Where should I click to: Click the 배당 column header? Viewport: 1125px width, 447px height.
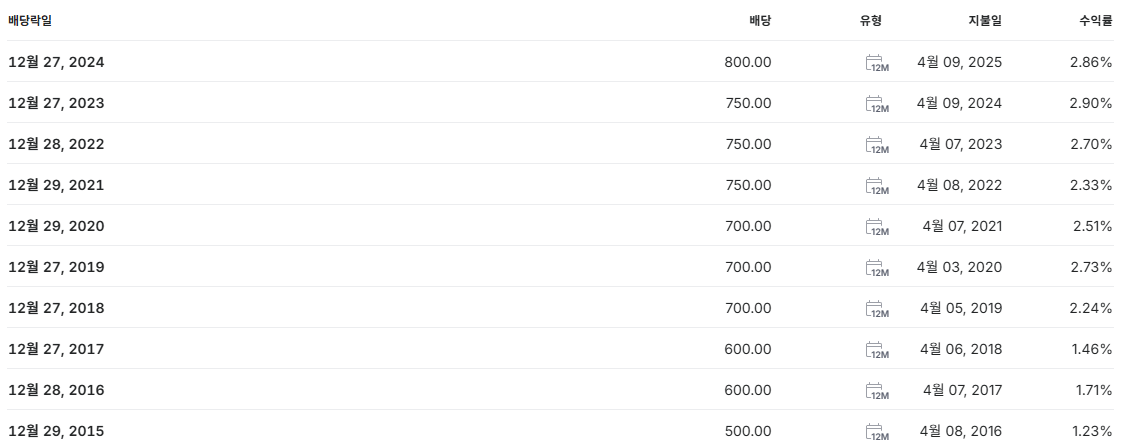[761, 21]
